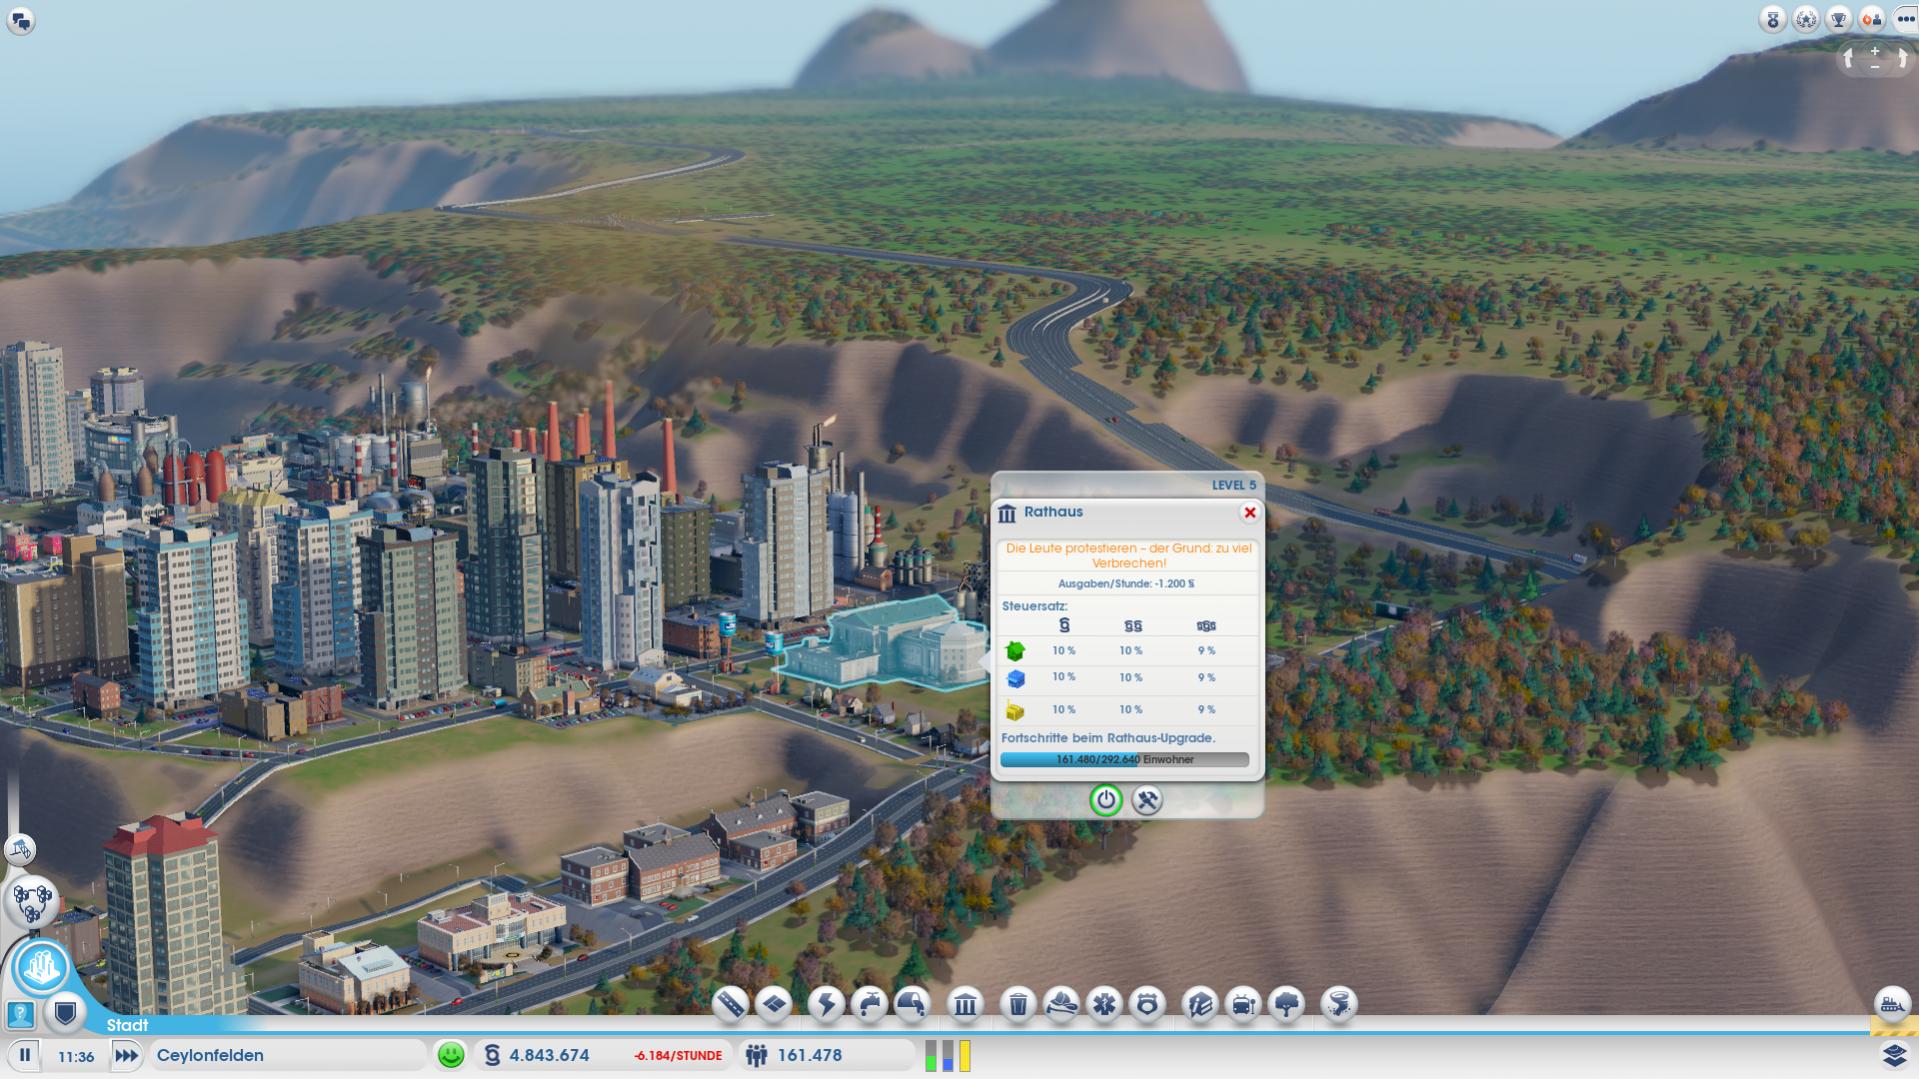Open the medal missions icon
1919x1079 pixels.
(1773, 19)
